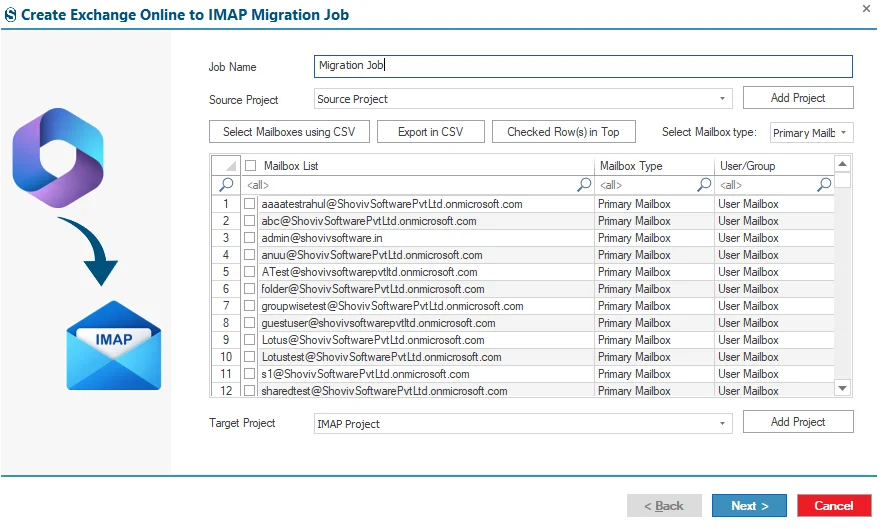Check the Mailbox List header checkbox

251,166
